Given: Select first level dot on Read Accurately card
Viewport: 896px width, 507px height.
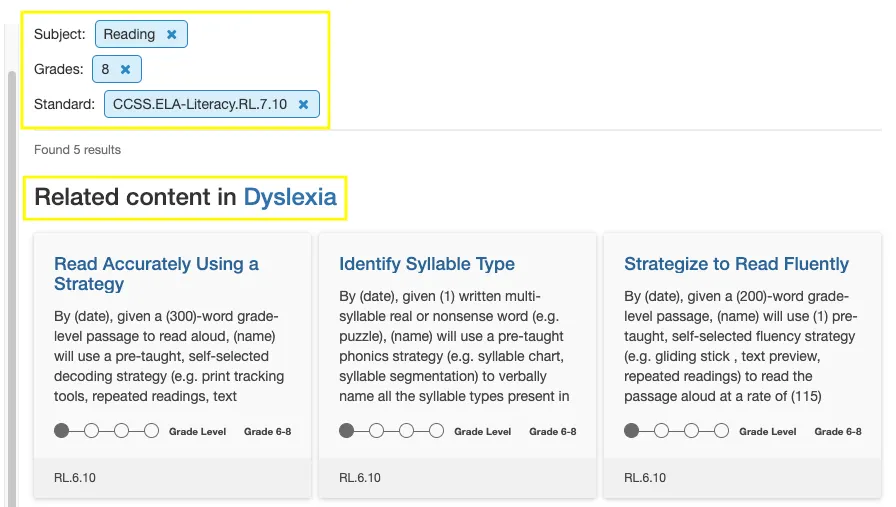Looking at the screenshot, I should point(62,431).
